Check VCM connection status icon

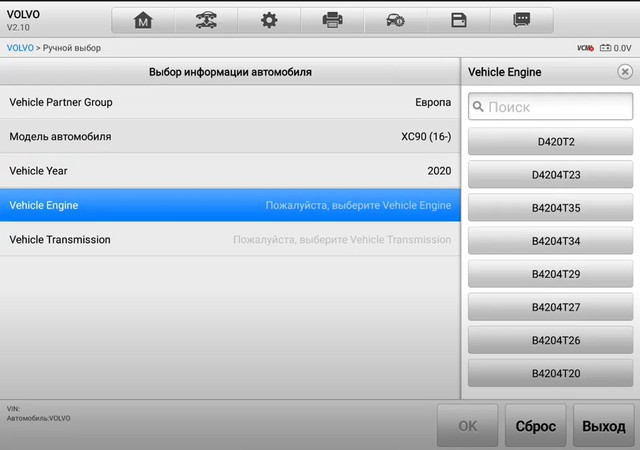[585, 48]
